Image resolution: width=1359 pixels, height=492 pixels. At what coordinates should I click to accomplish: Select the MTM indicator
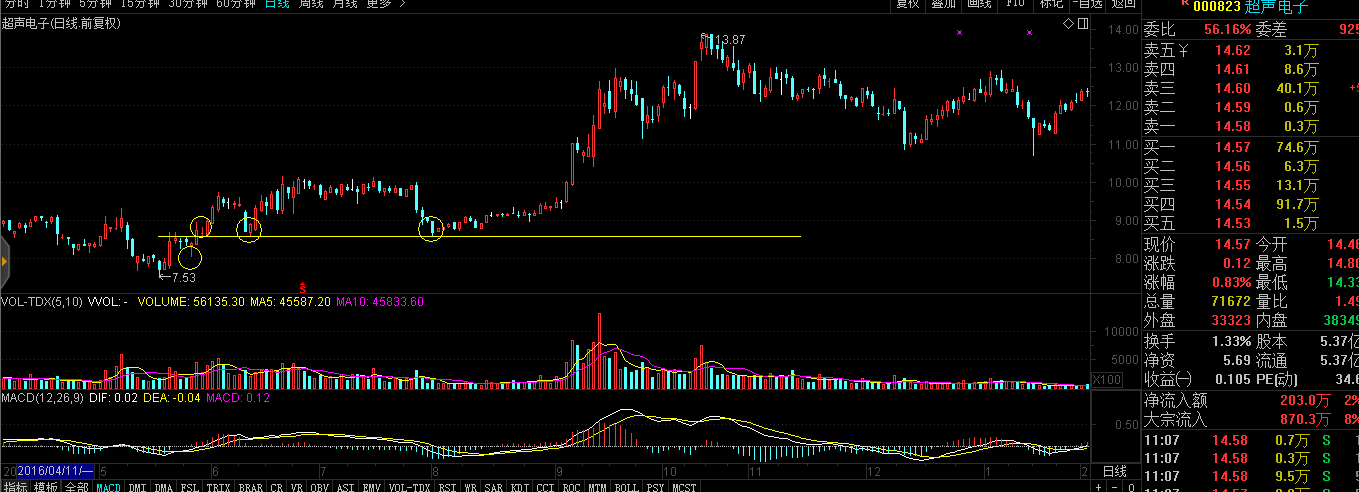coord(598,487)
